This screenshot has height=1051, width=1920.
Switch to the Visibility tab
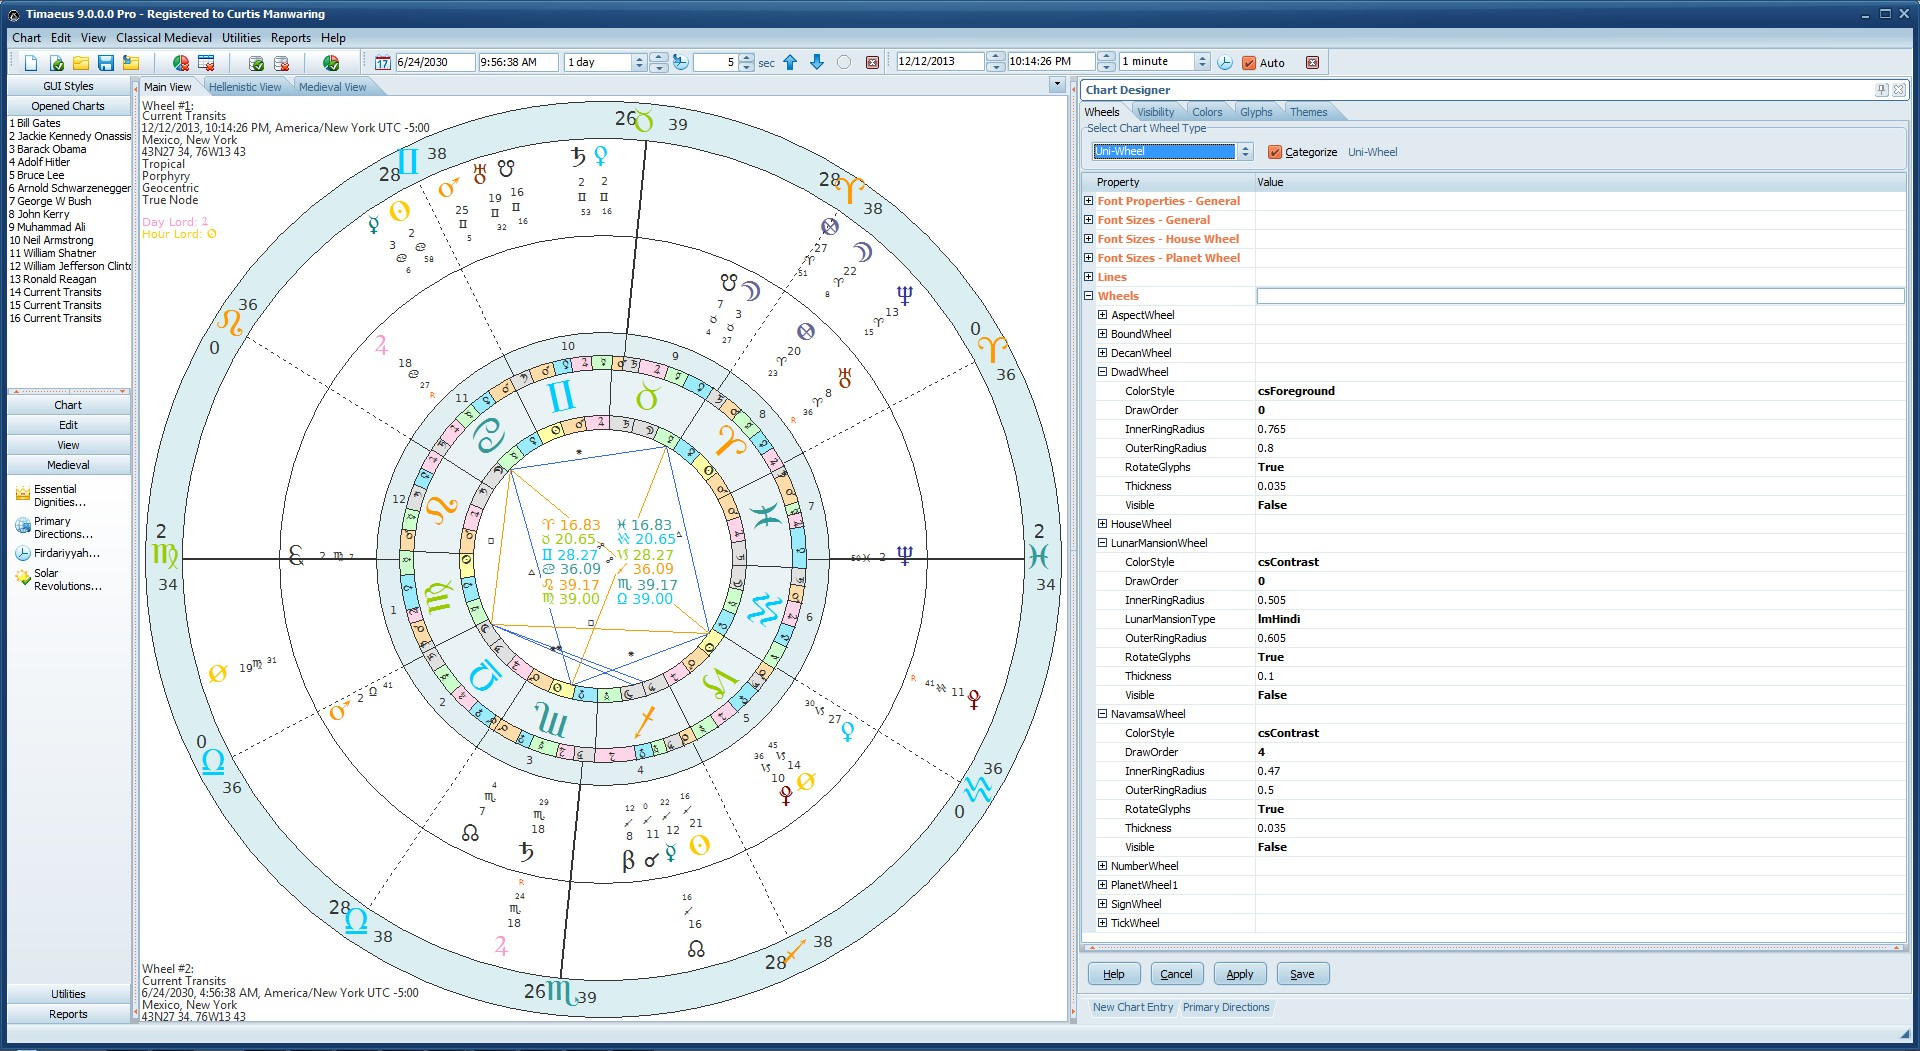click(1156, 112)
